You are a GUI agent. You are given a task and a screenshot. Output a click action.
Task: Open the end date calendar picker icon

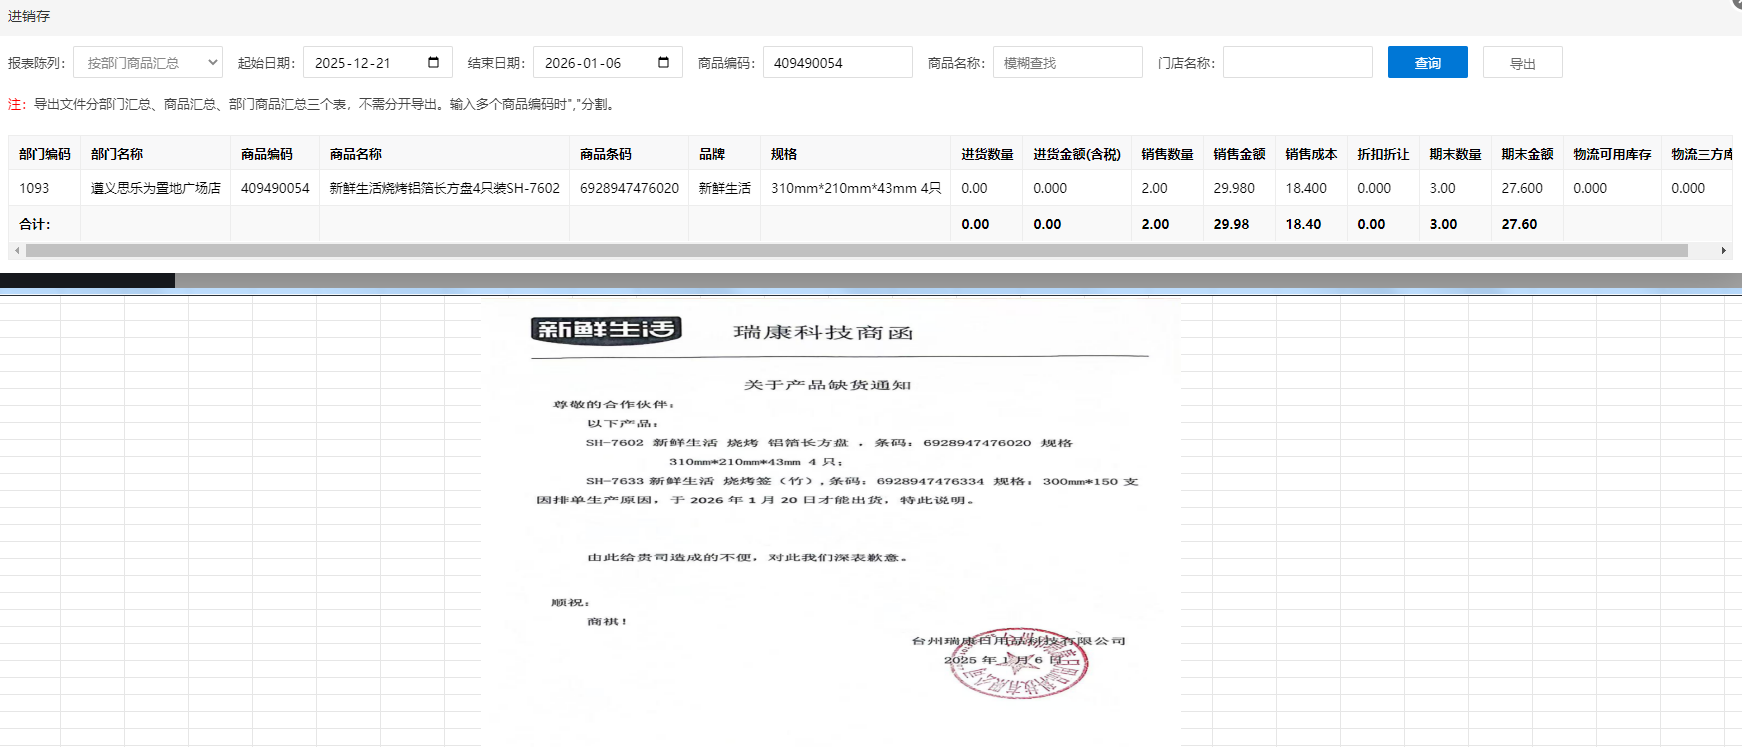point(663,62)
